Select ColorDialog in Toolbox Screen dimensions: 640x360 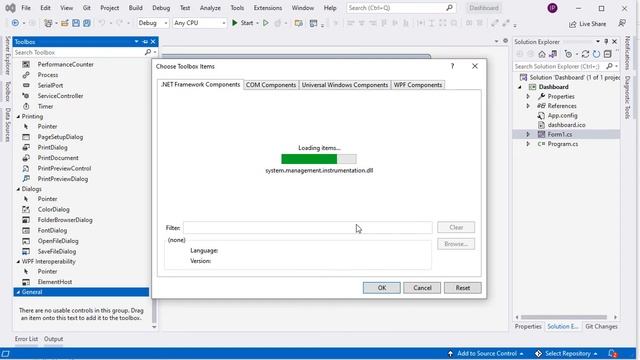tap(53, 209)
